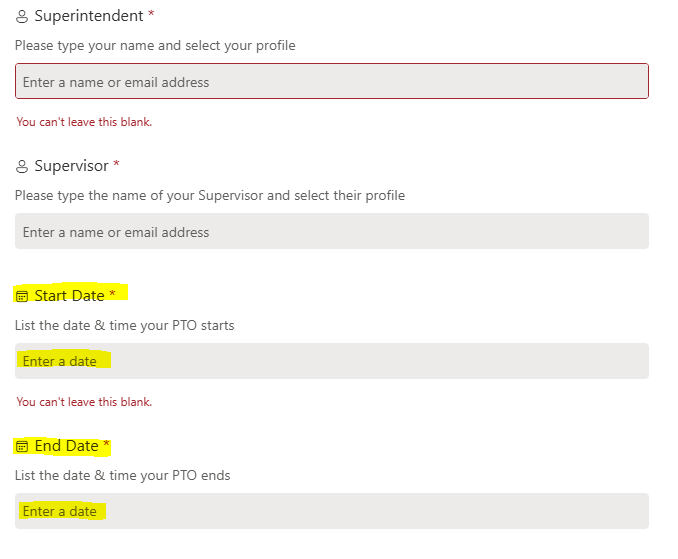Screen dimensions: 678x559
Task: Focus the Supervisor name or email field
Action: (332, 231)
